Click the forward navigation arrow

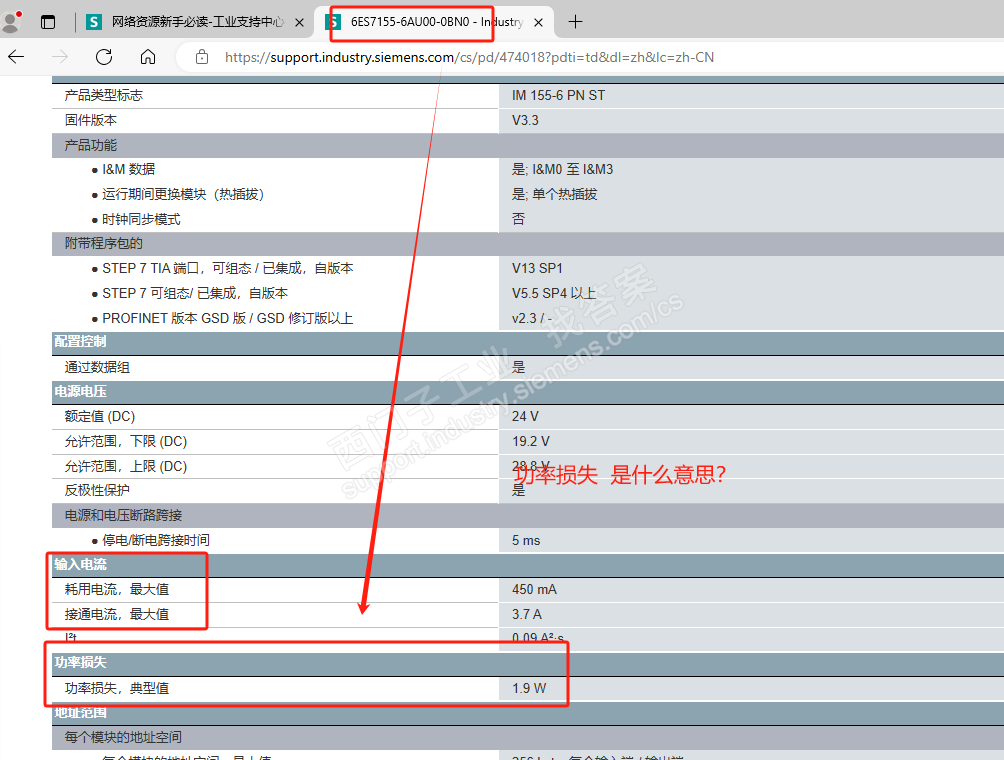[x=60, y=57]
